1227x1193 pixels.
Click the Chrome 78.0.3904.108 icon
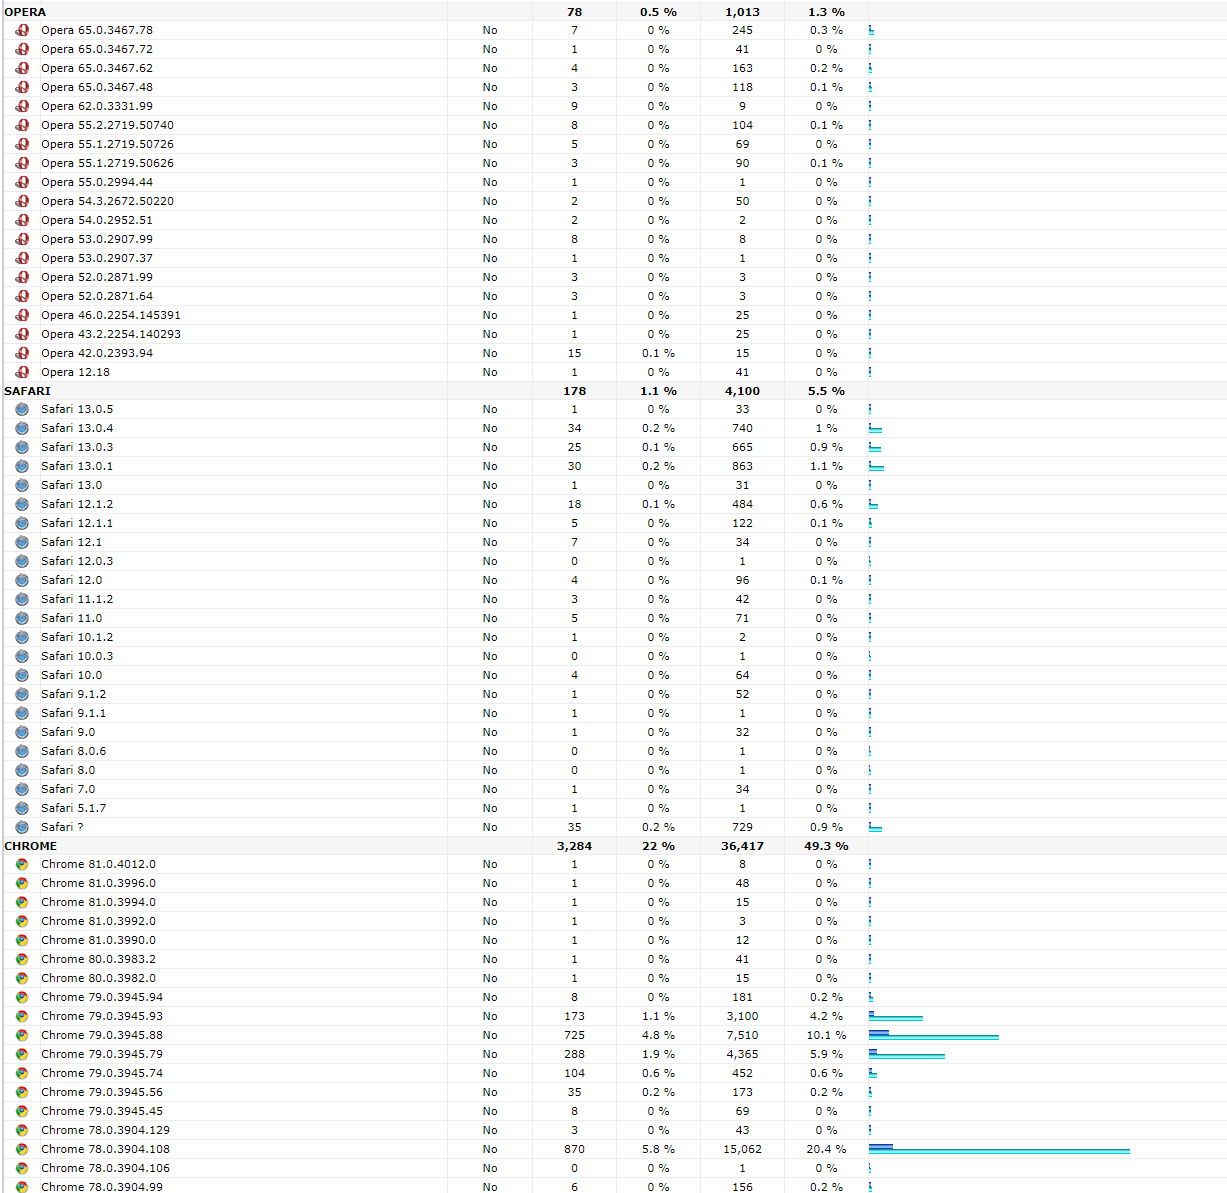click(22, 1149)
